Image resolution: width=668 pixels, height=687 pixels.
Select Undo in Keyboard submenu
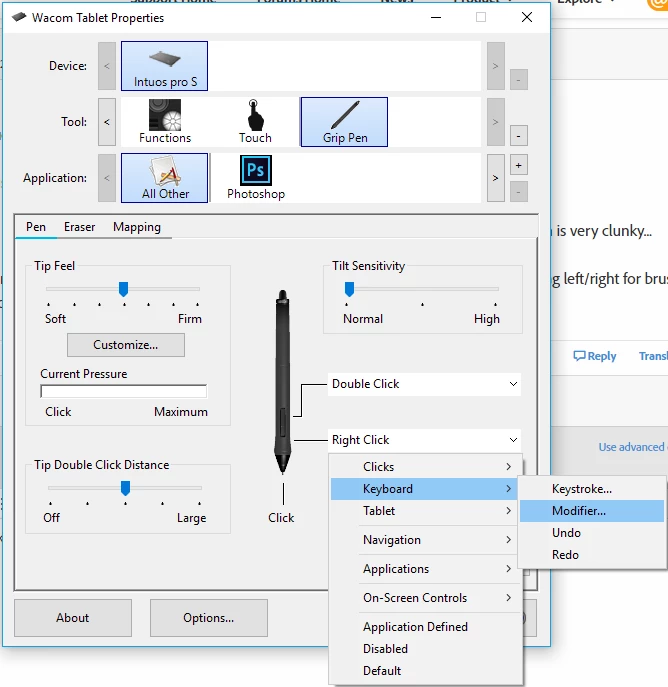coord(592,533)
